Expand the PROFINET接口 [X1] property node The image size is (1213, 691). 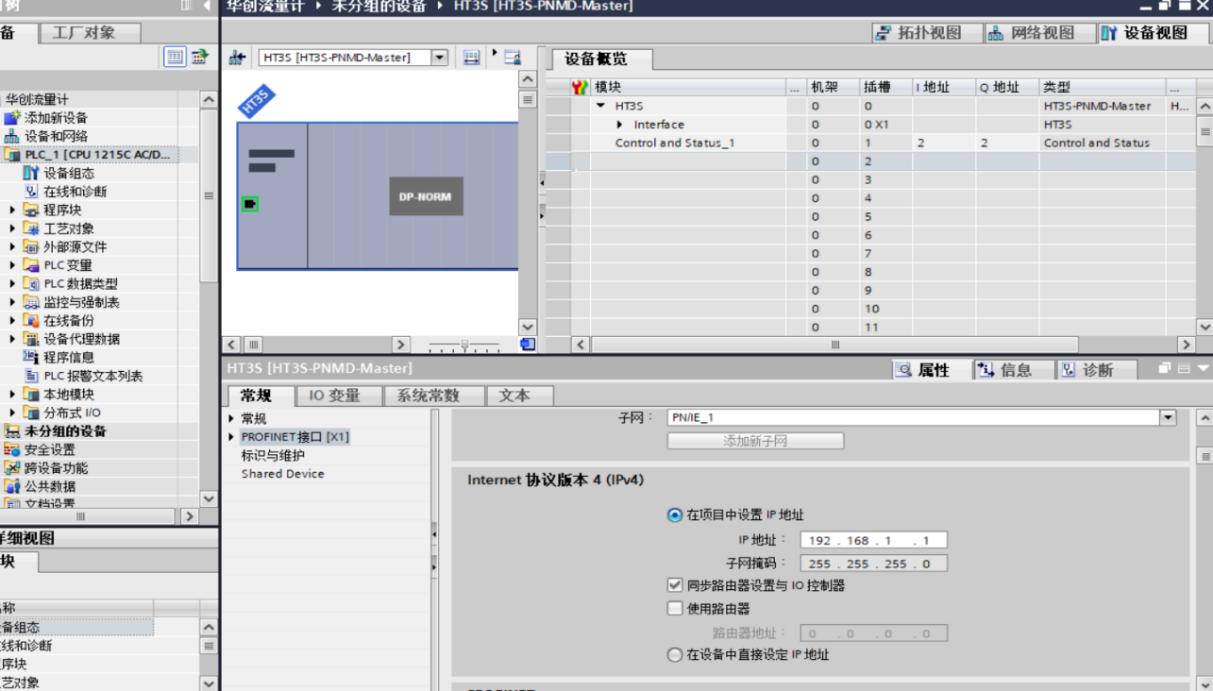pyautogui.click(x=232, y=436)
